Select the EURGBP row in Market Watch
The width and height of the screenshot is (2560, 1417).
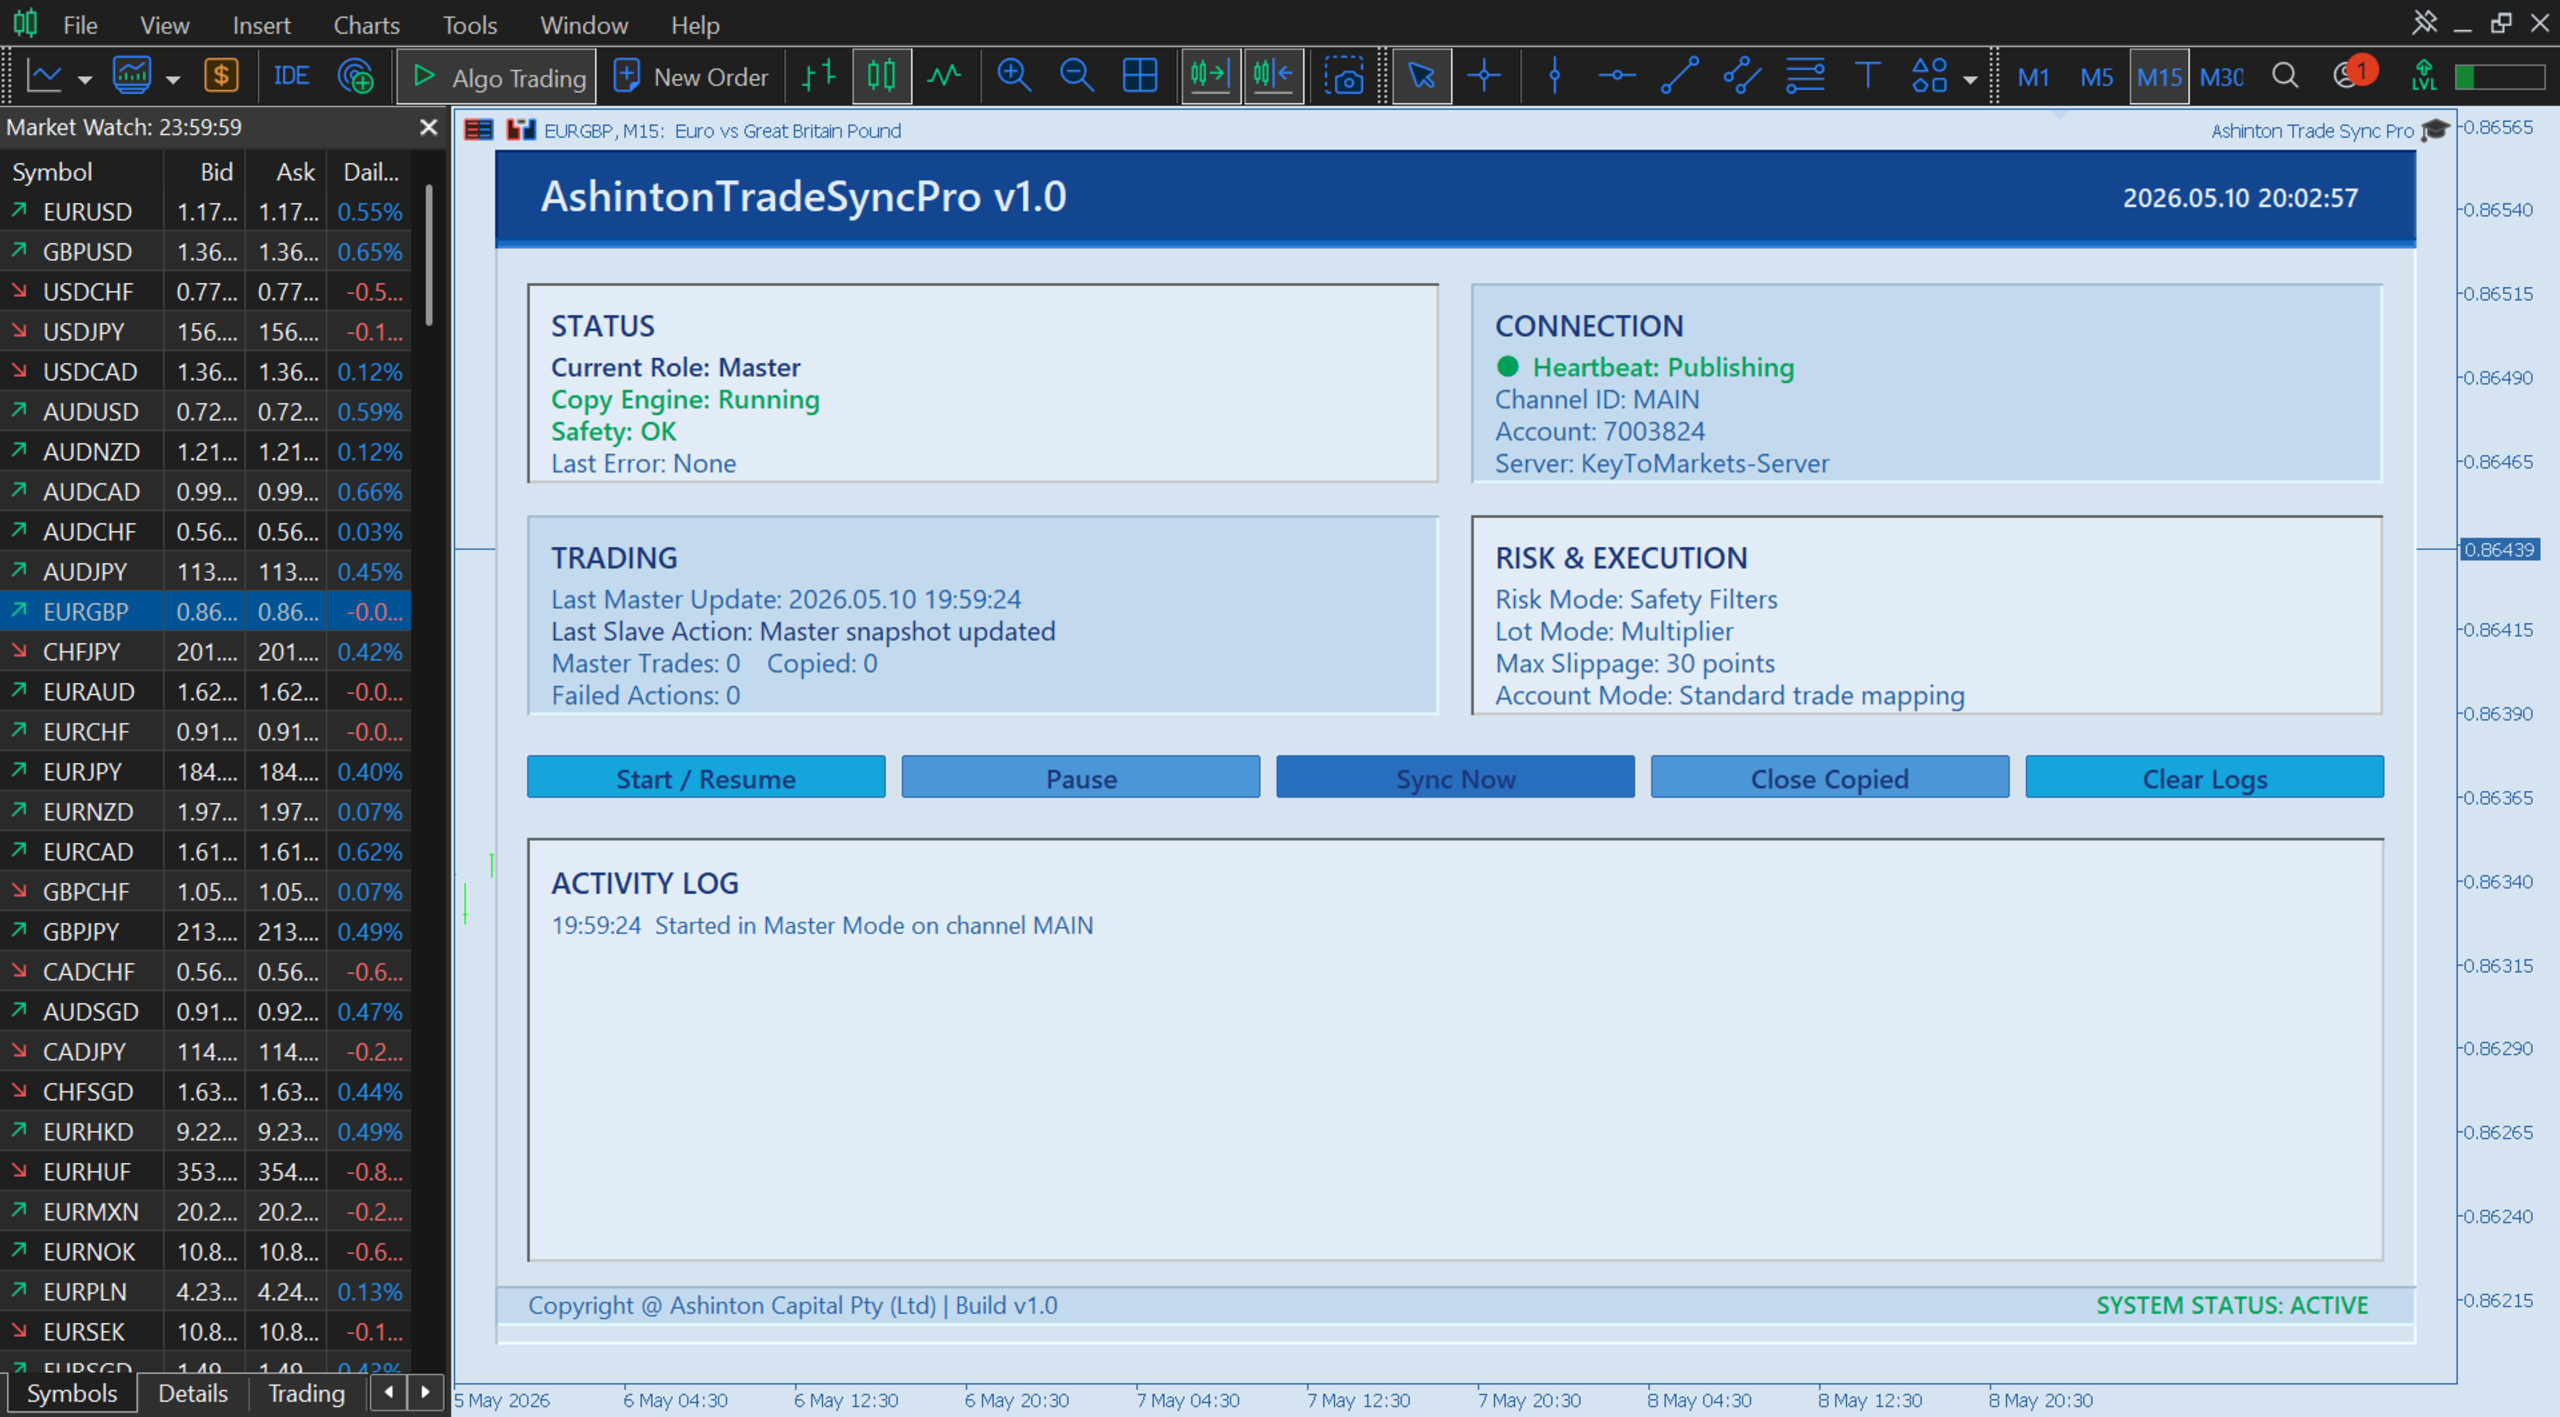tap(206, 612)
